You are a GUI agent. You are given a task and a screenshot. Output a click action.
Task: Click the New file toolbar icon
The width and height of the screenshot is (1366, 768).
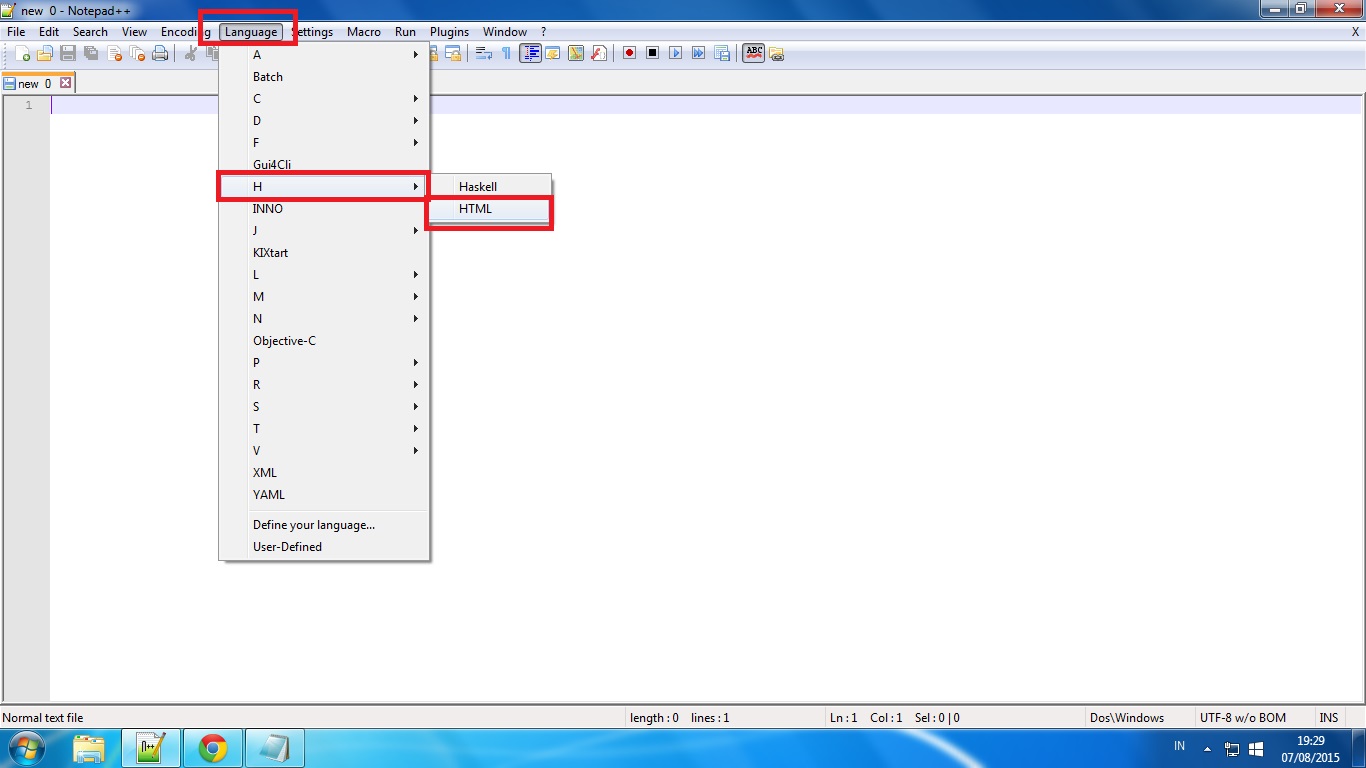(x=22, y=53)
